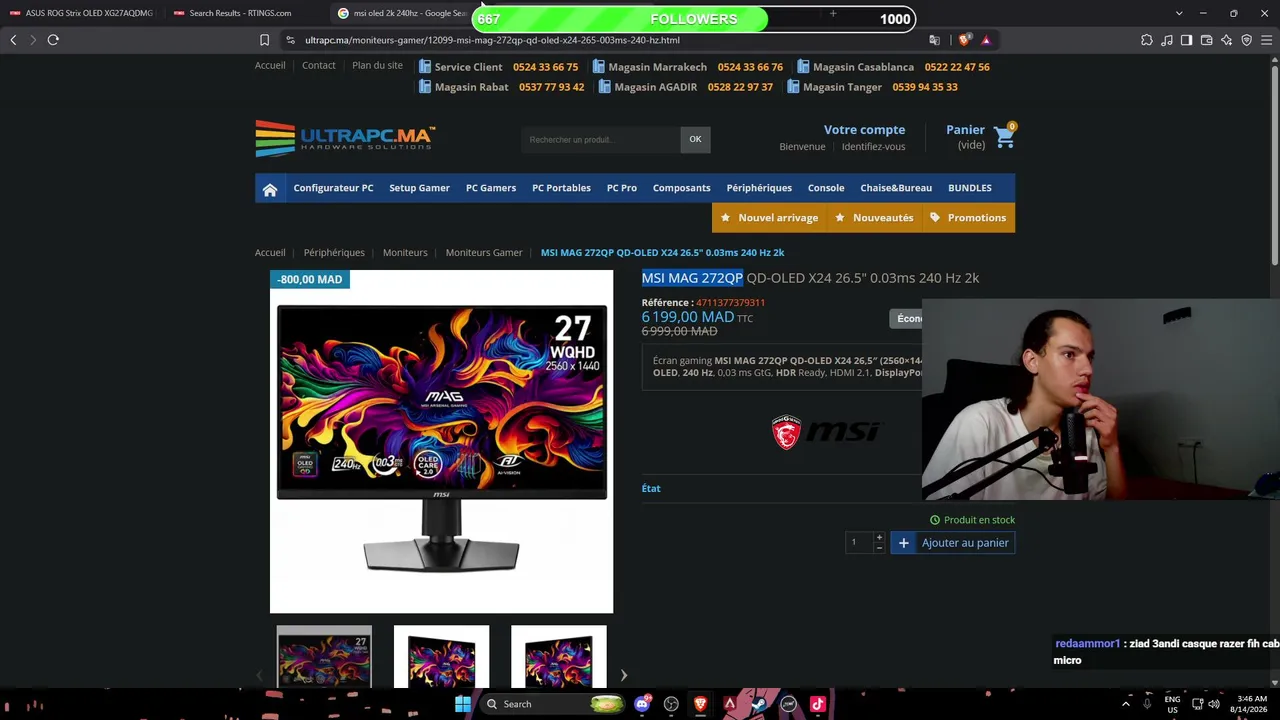Click the Moniteurs Gamer breadcrumb

tap(484, 253)
